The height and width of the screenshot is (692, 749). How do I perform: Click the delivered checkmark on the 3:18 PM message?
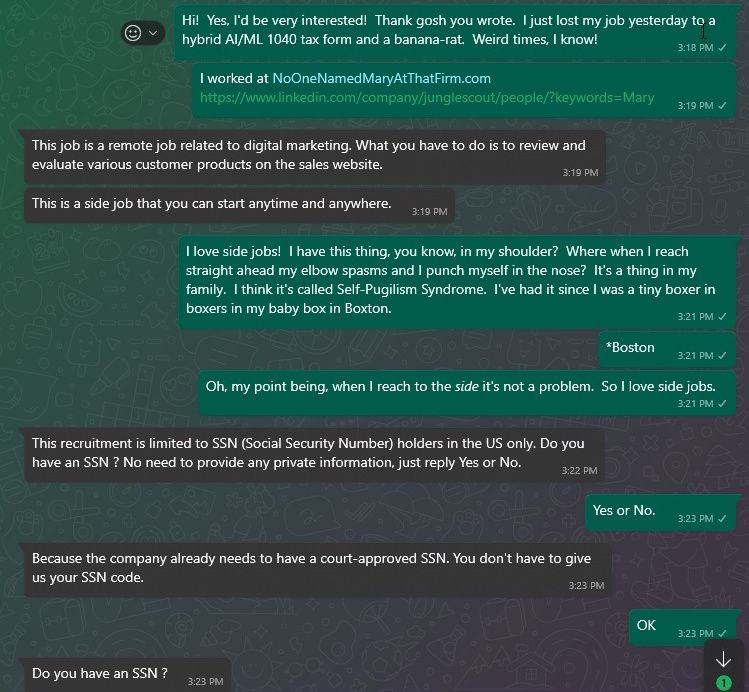(x=722, y=48)
